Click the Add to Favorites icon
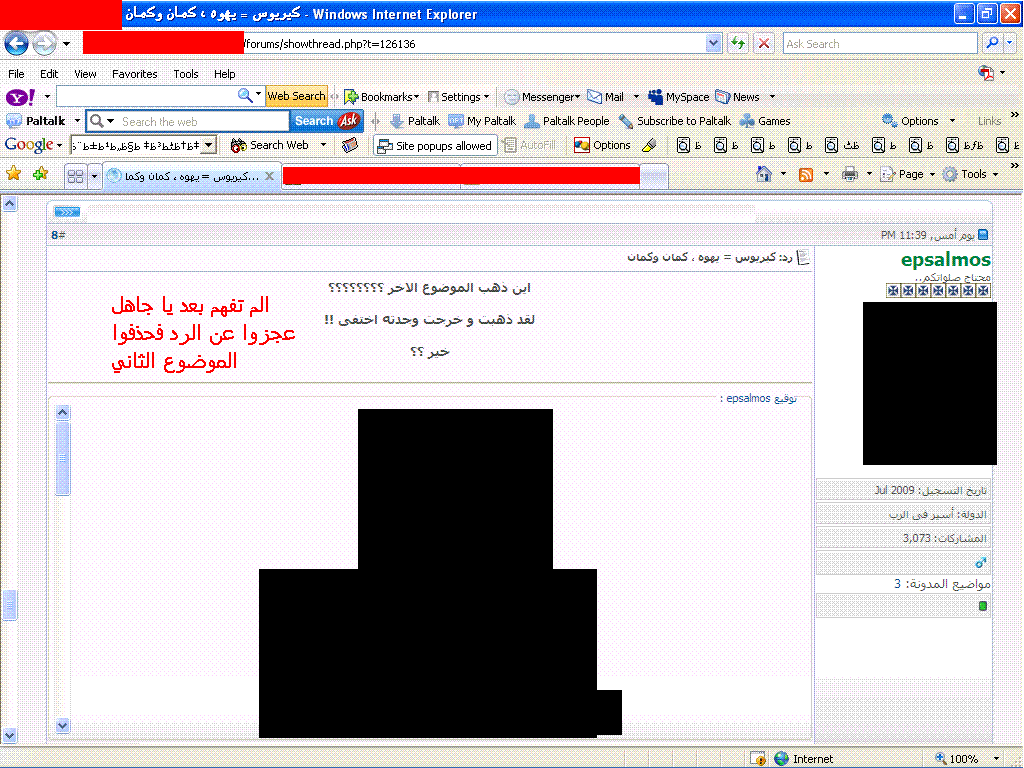The image size is (1024, 768). (40, 174)
